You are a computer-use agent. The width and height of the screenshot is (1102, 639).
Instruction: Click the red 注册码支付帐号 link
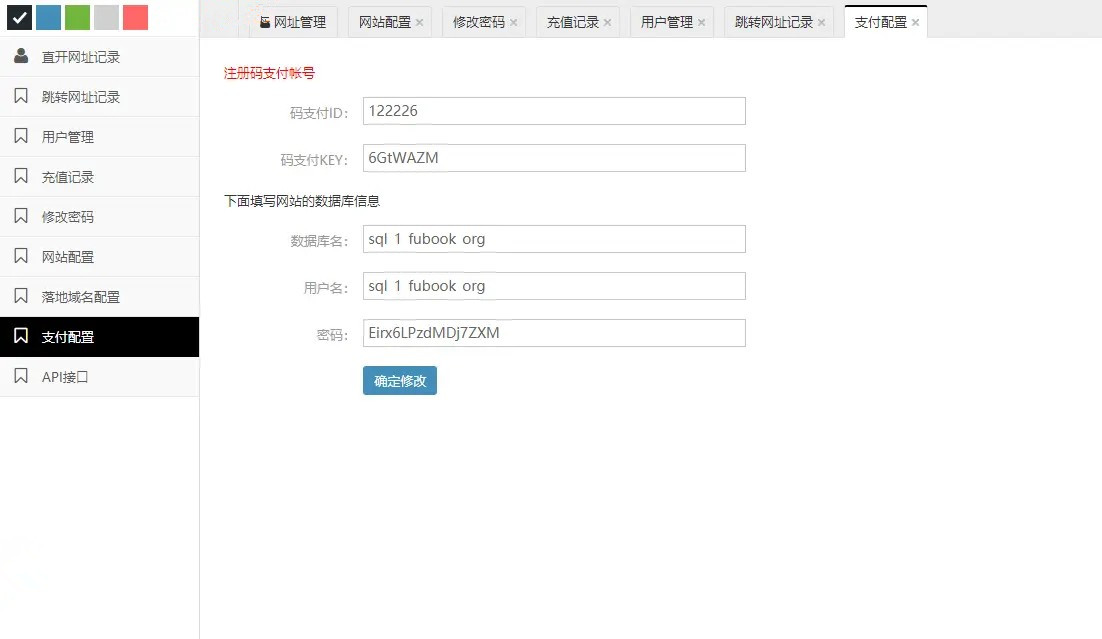click(269, 73)
